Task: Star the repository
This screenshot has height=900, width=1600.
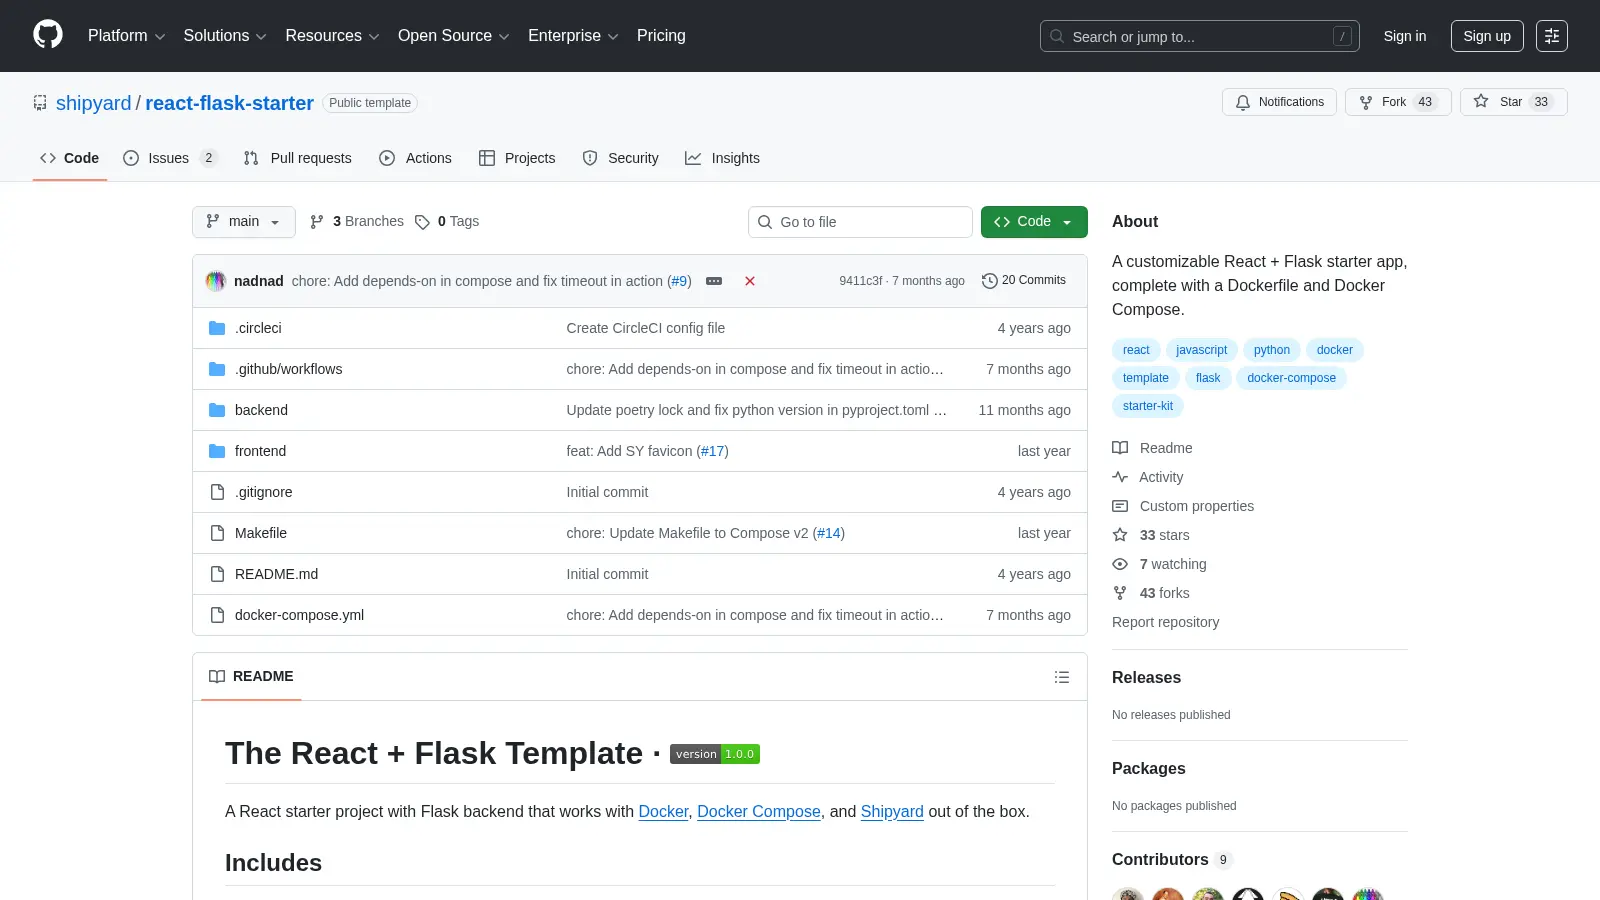Action: [x=1514, y=102]
